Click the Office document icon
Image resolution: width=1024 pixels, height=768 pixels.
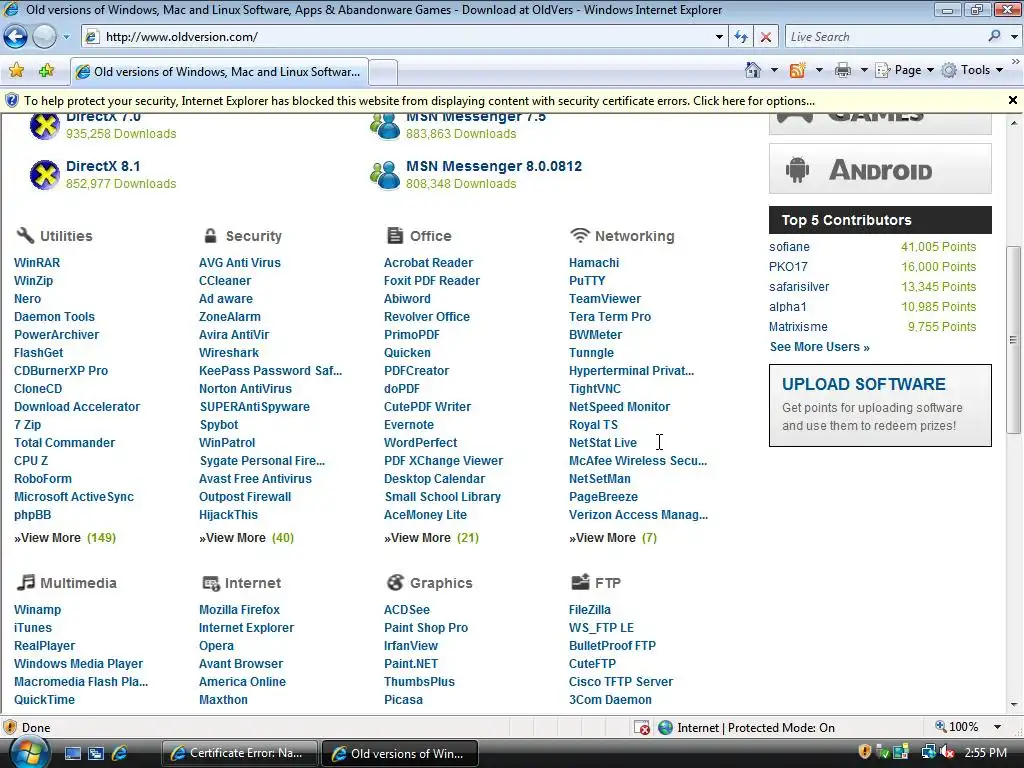coord(394,235)
